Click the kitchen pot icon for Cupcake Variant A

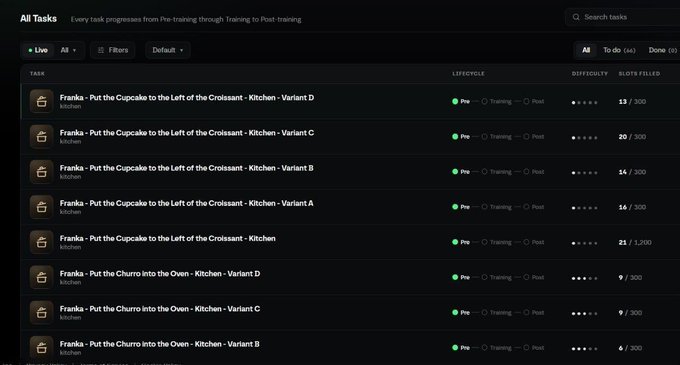42,207
